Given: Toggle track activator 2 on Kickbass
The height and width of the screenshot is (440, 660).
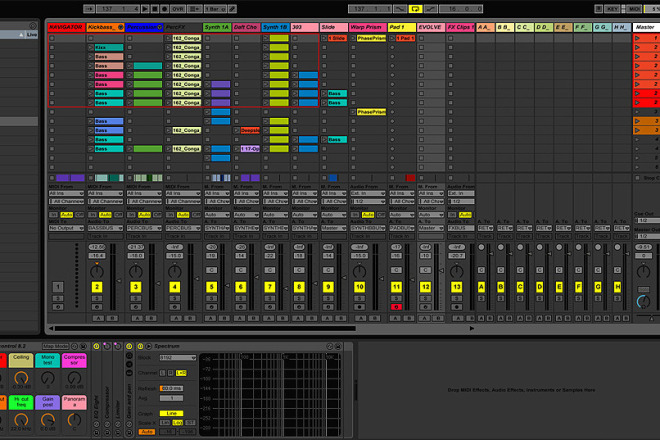Looking at the screenshot, I should pyautogui.click(x=97, y=287).
